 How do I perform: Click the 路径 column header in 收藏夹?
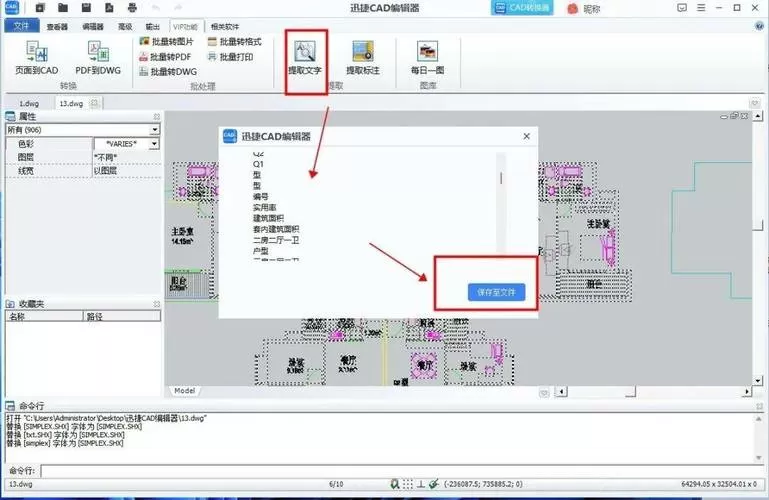point(122,317)
